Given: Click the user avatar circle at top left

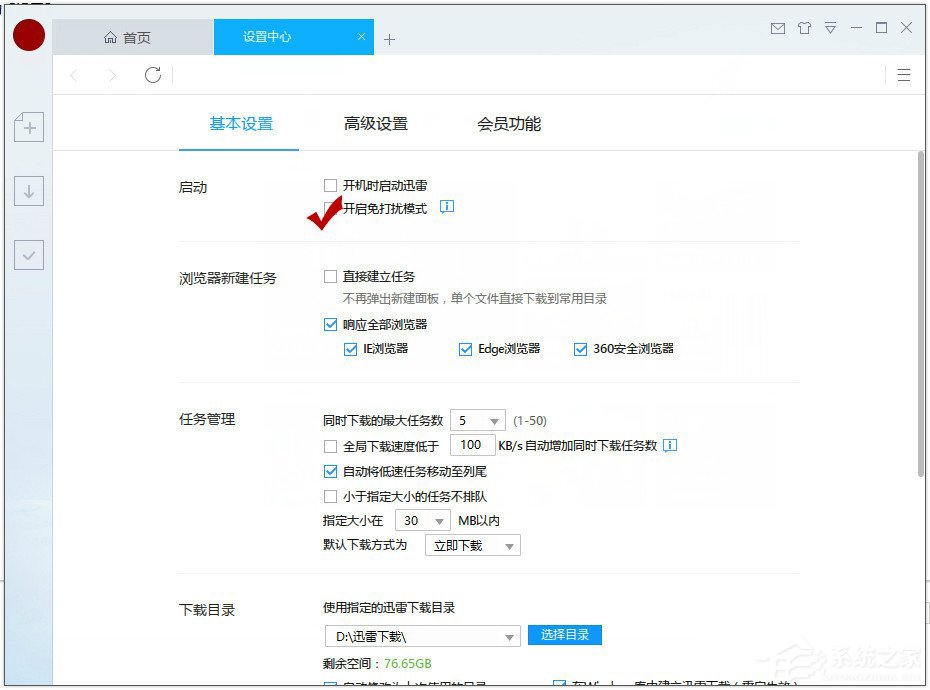Looking at the screenshot, I should click(28, 34).
